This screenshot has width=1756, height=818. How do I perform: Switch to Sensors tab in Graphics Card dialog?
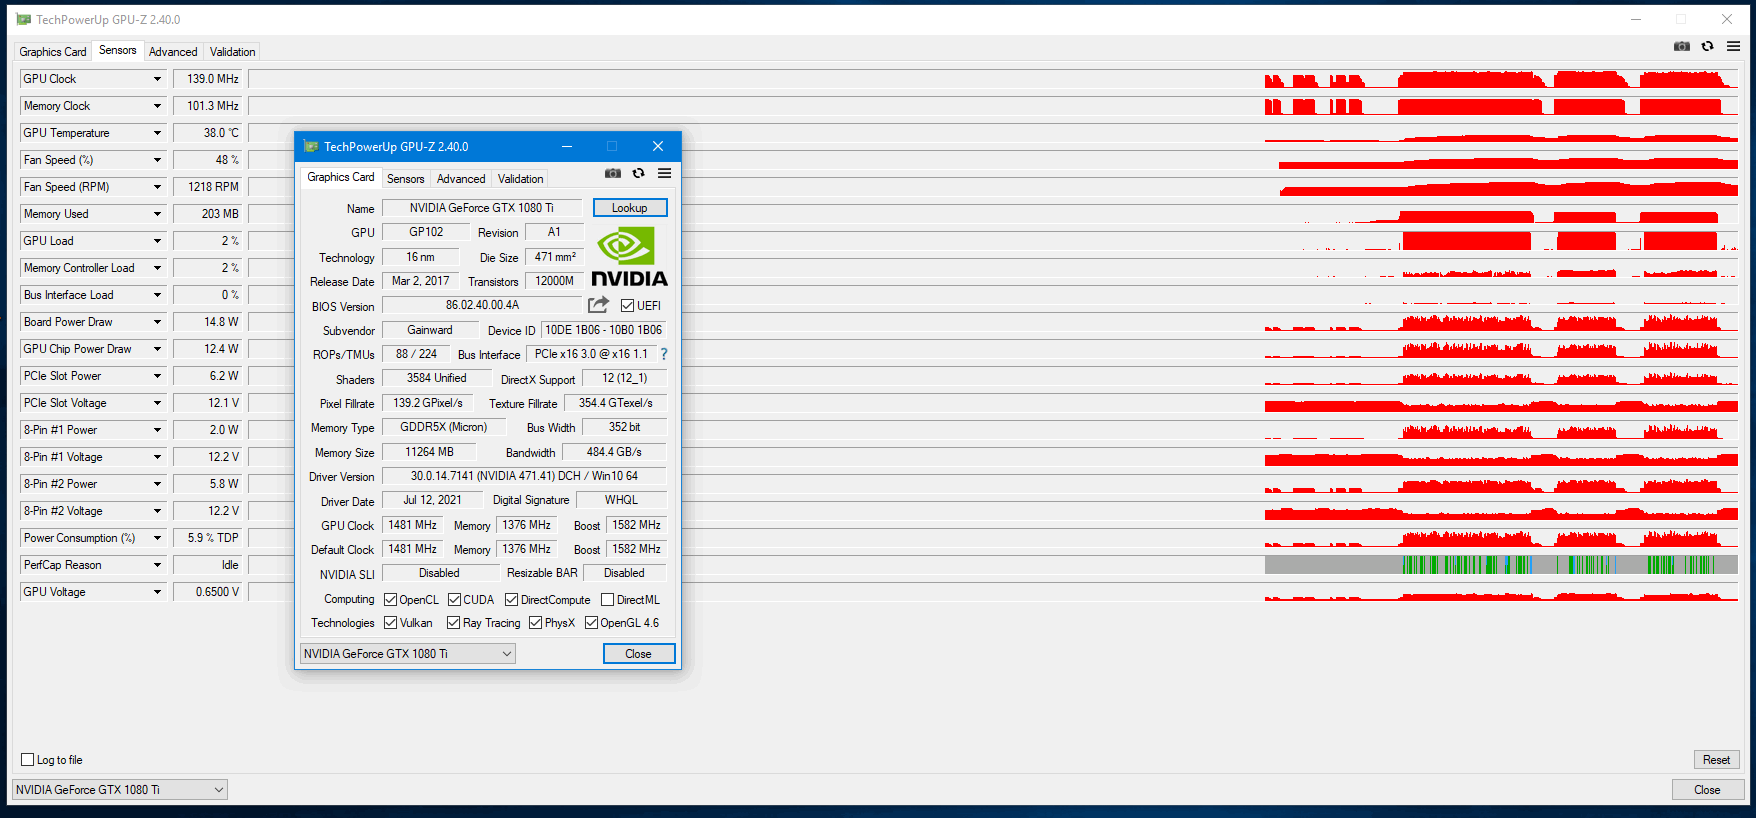(406, 179)
